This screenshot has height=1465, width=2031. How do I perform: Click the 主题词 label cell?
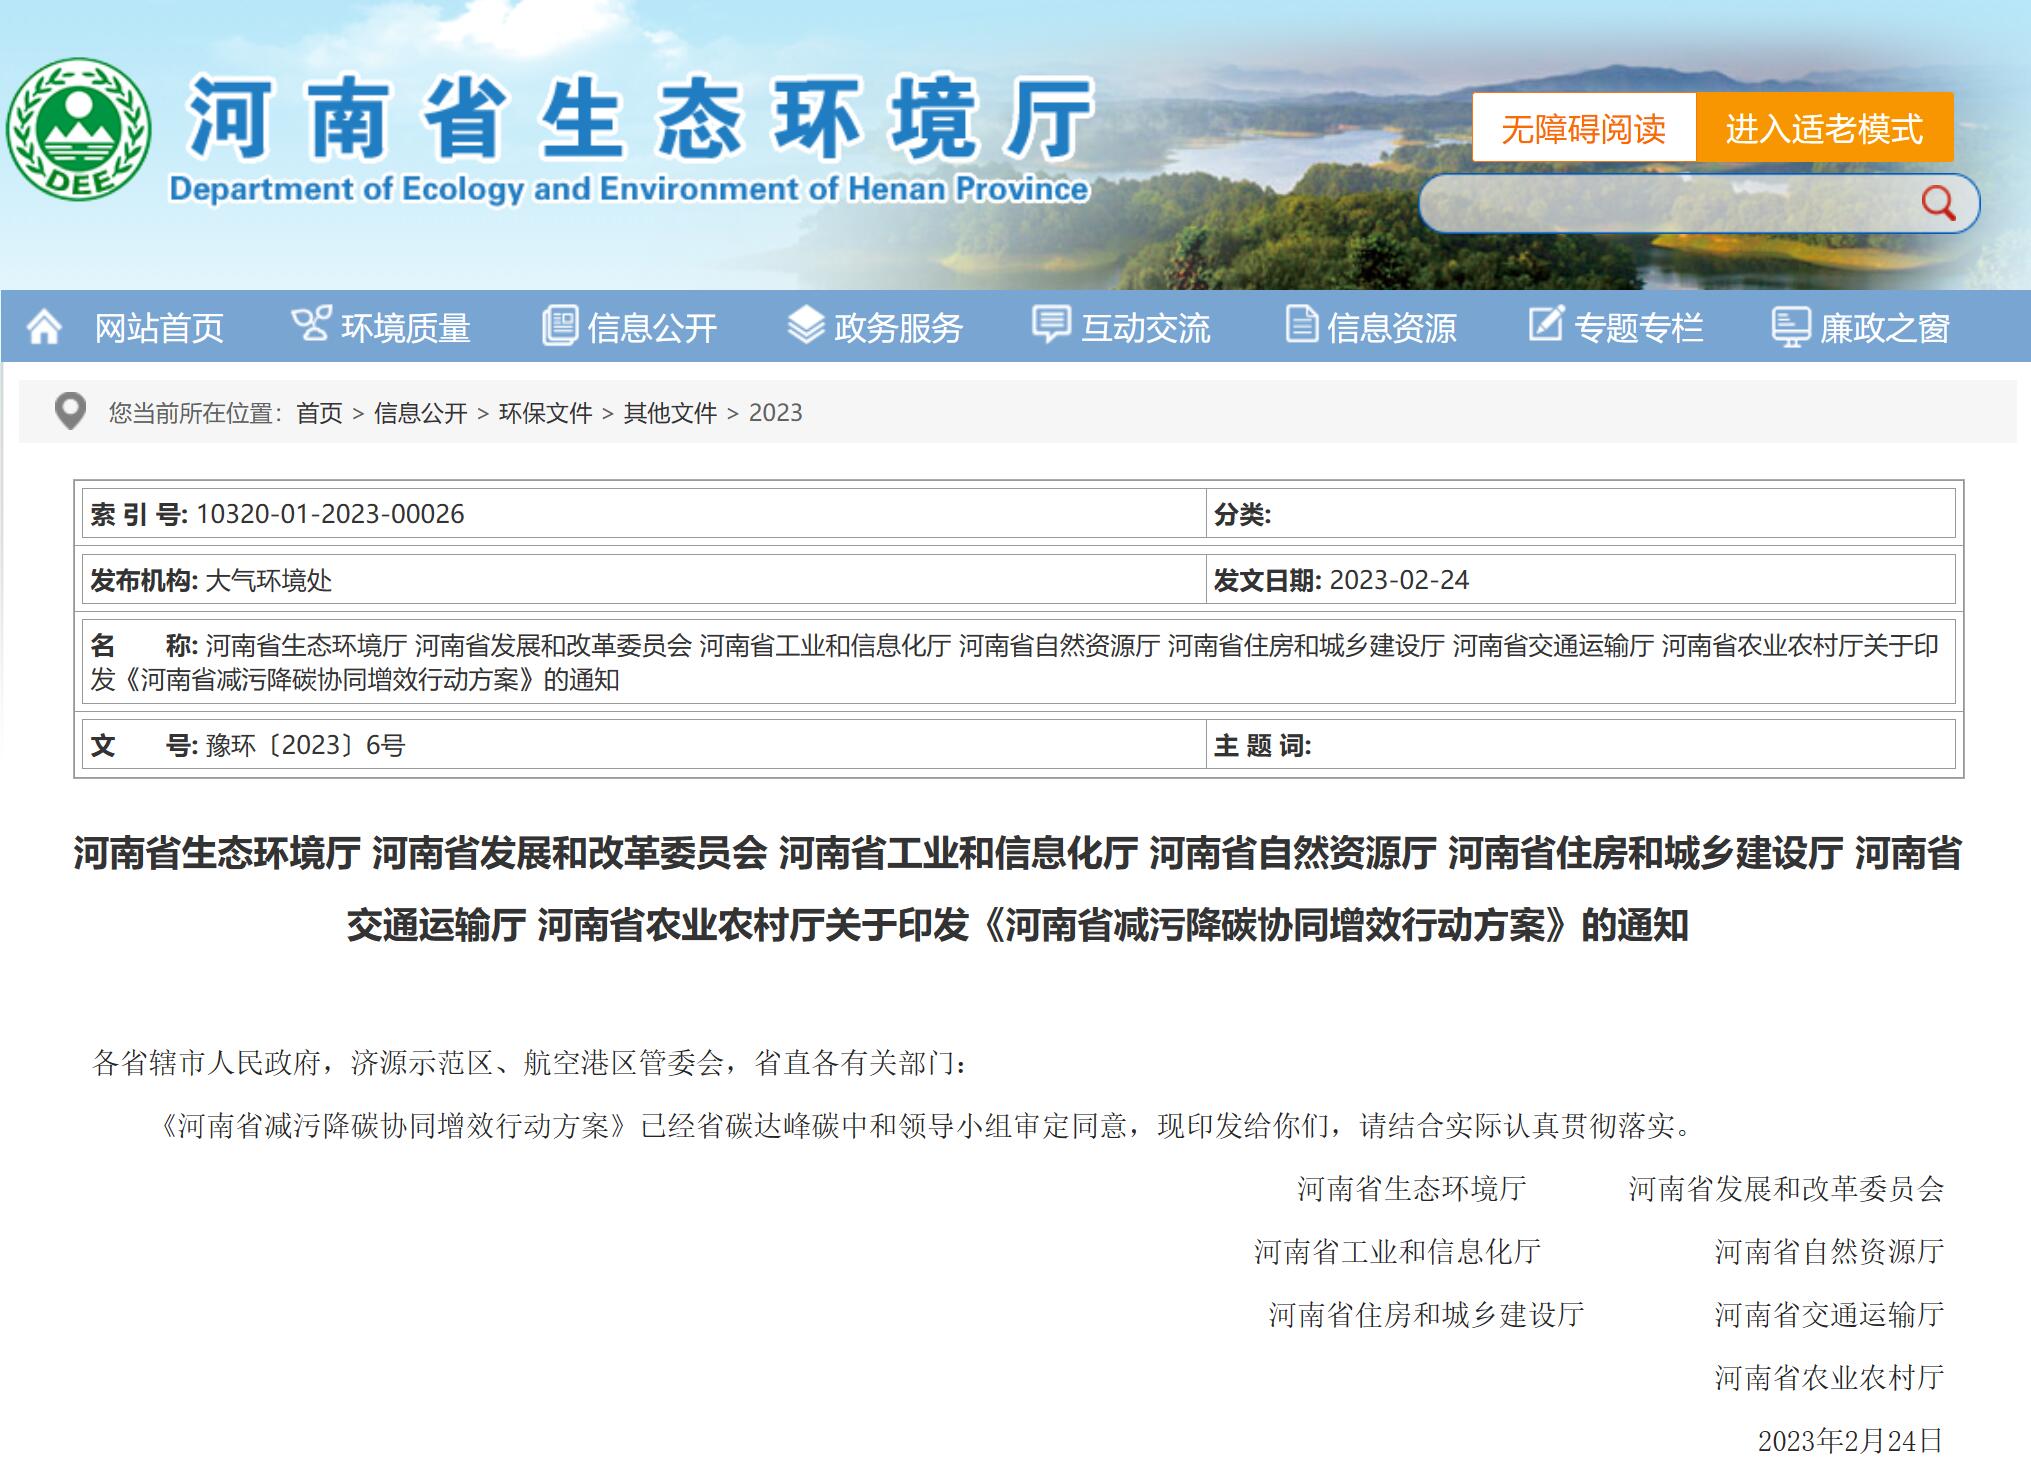(x=1581, y=745)
